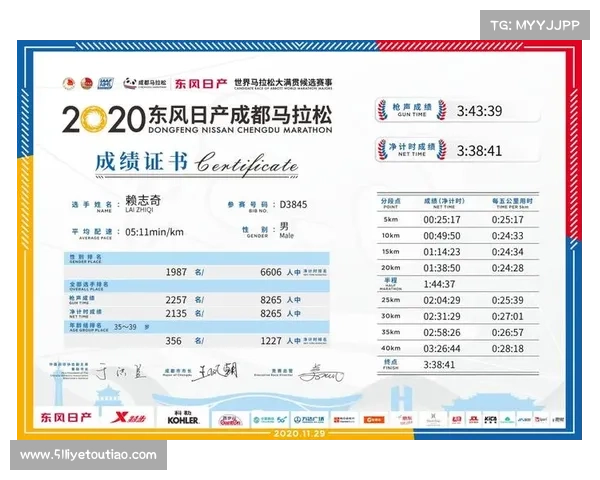Click the KOHLER sponsor logo
The height and width of the screenshot is (480, 600).
[183, 418]
